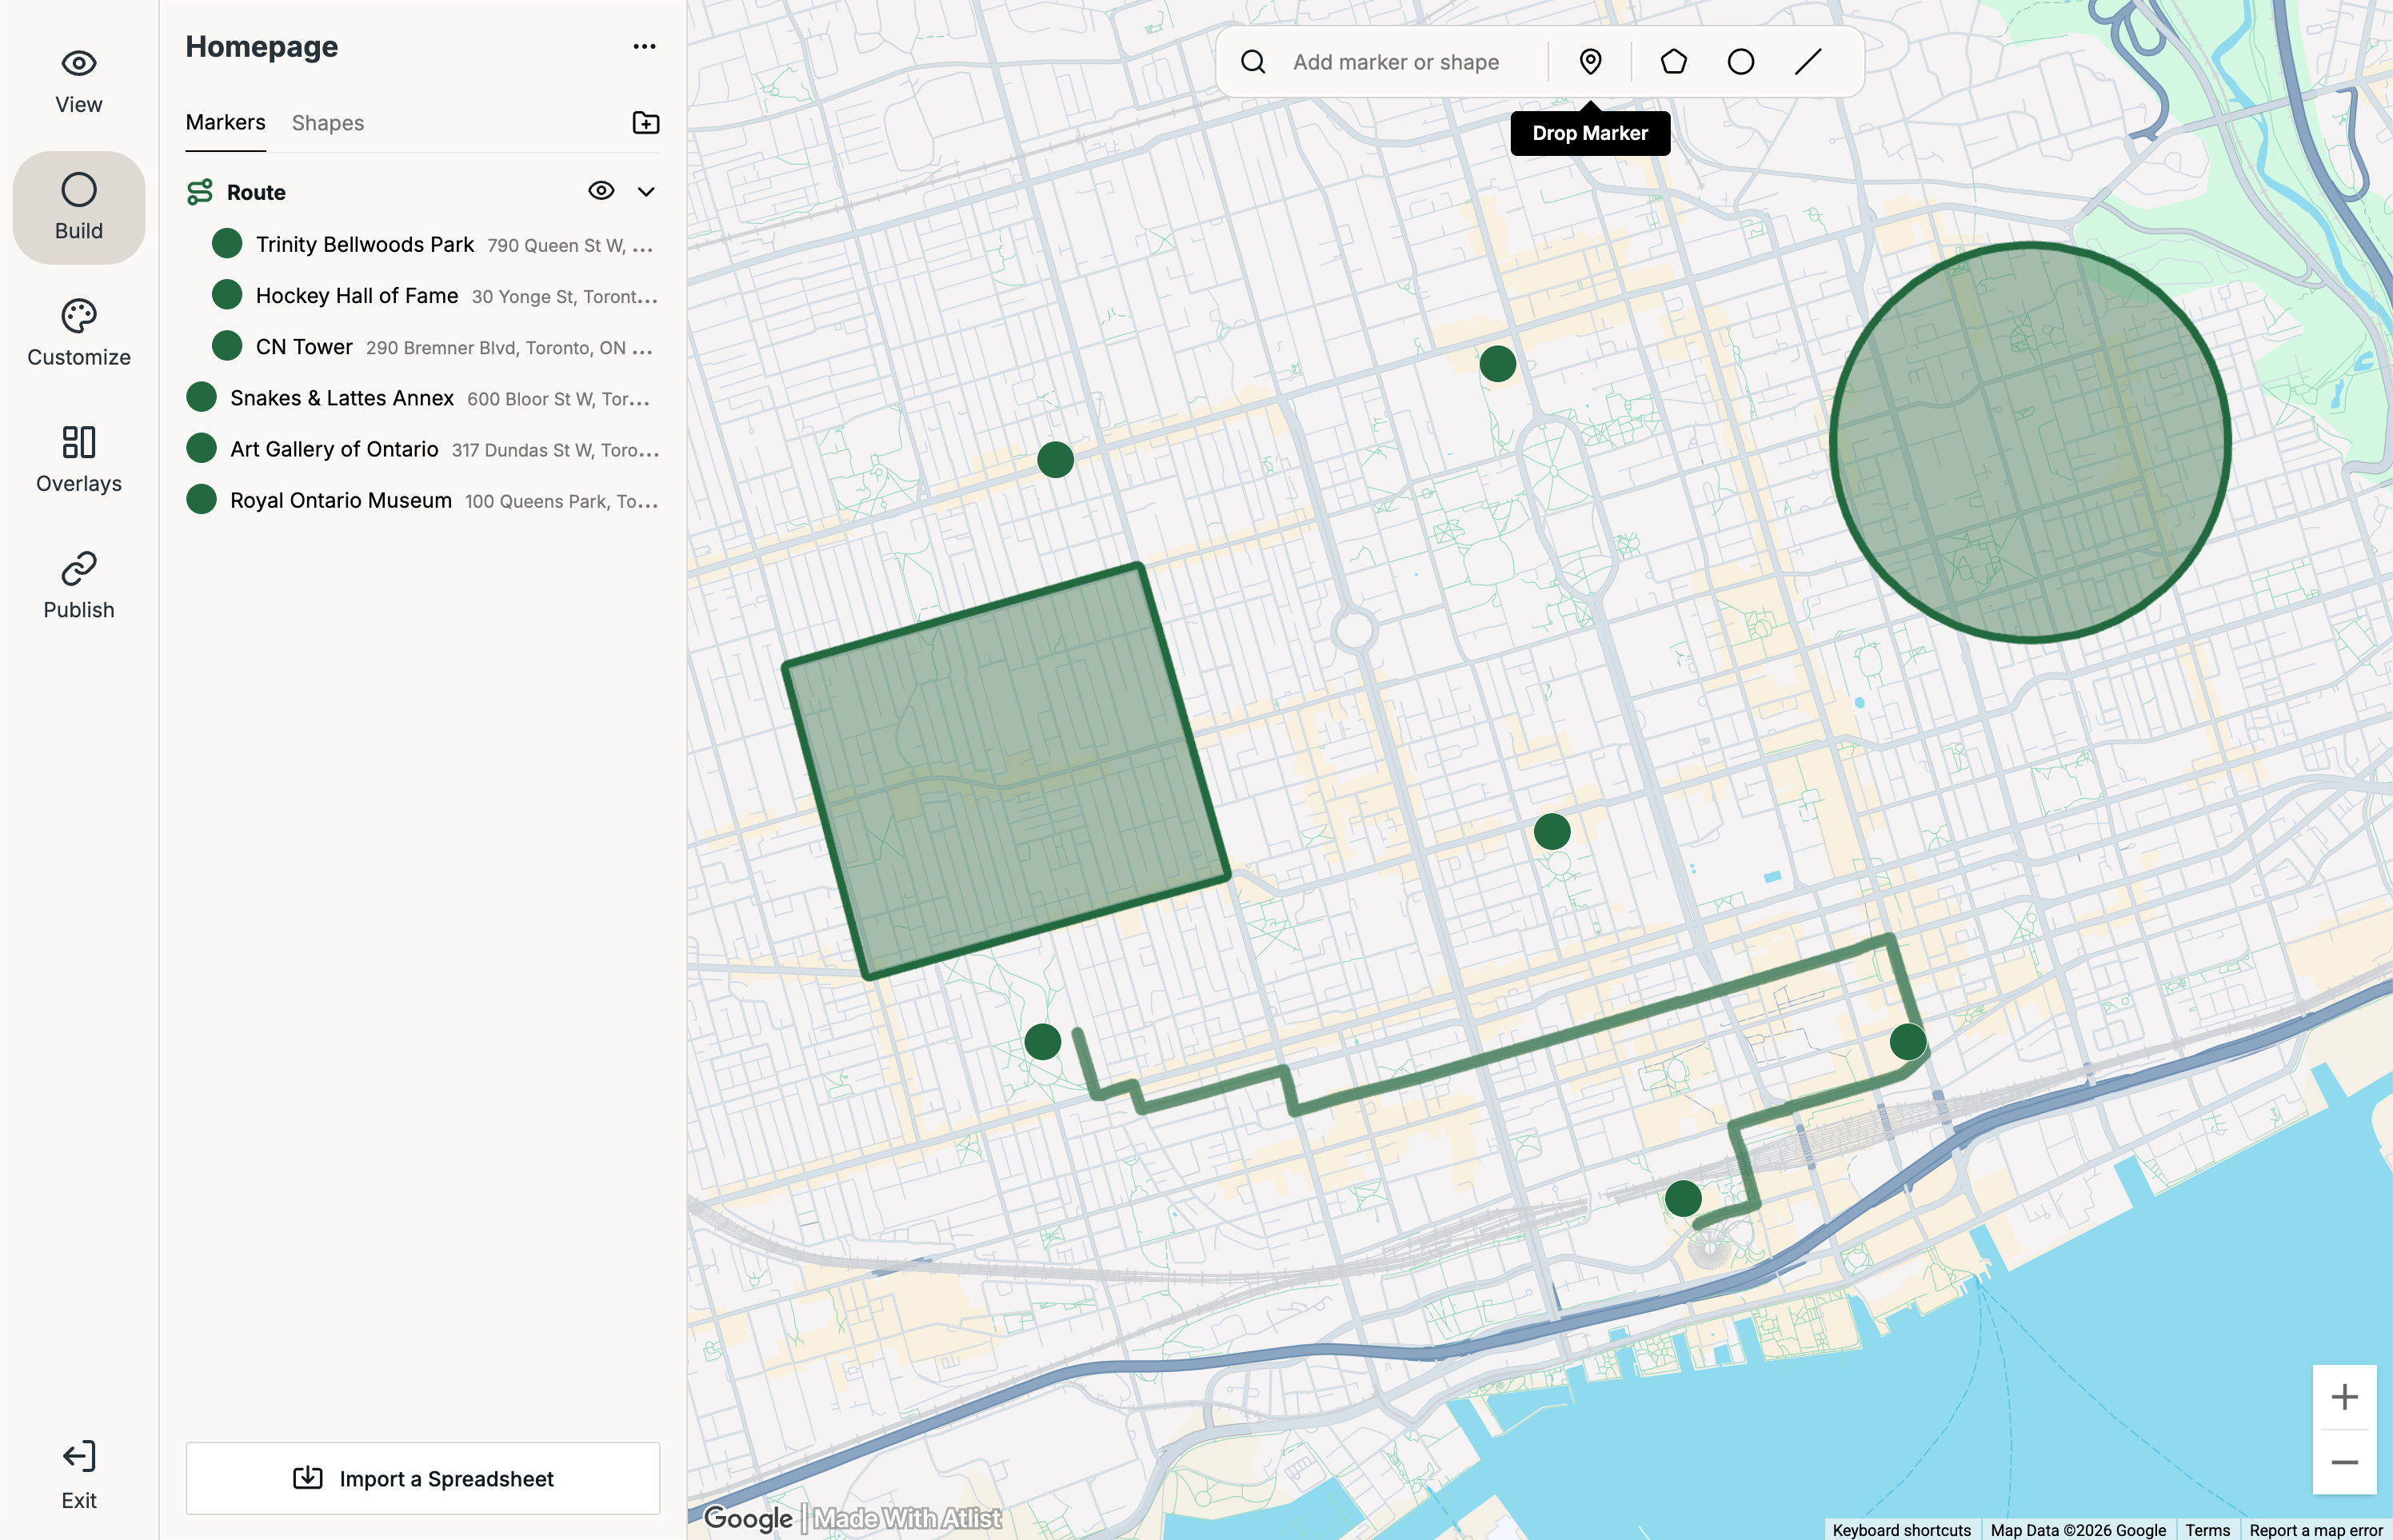The image size is (2393, 1540).
Task: Switch to View mode in the sidebar
Action: [x=79, y=82]
